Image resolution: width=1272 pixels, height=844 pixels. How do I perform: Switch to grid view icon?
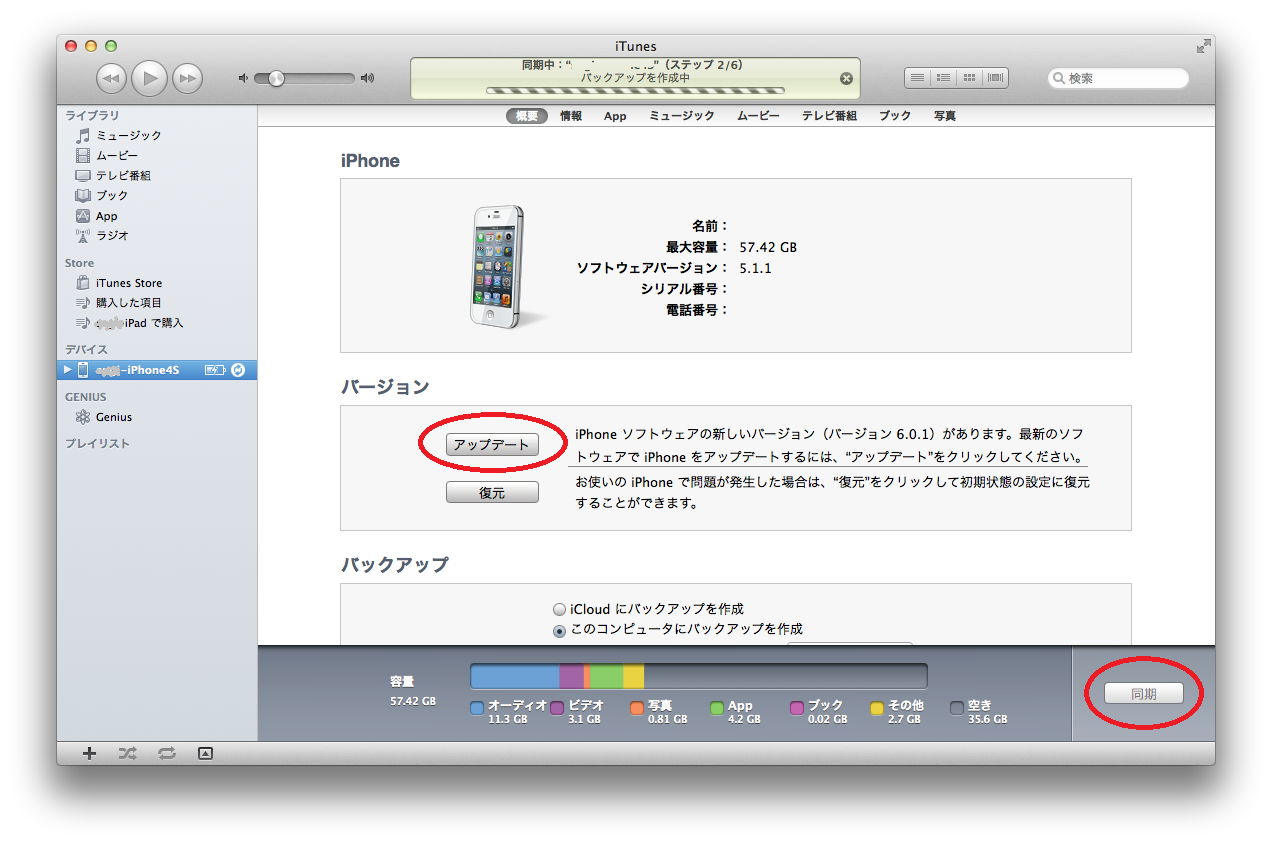[969, 78]
